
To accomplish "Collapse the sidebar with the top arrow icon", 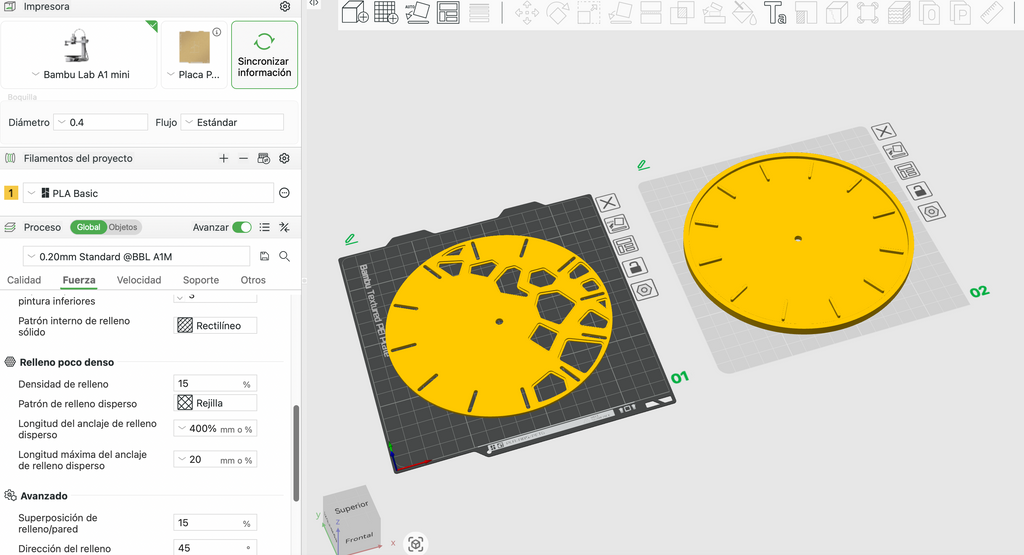I will coord(314,3).
